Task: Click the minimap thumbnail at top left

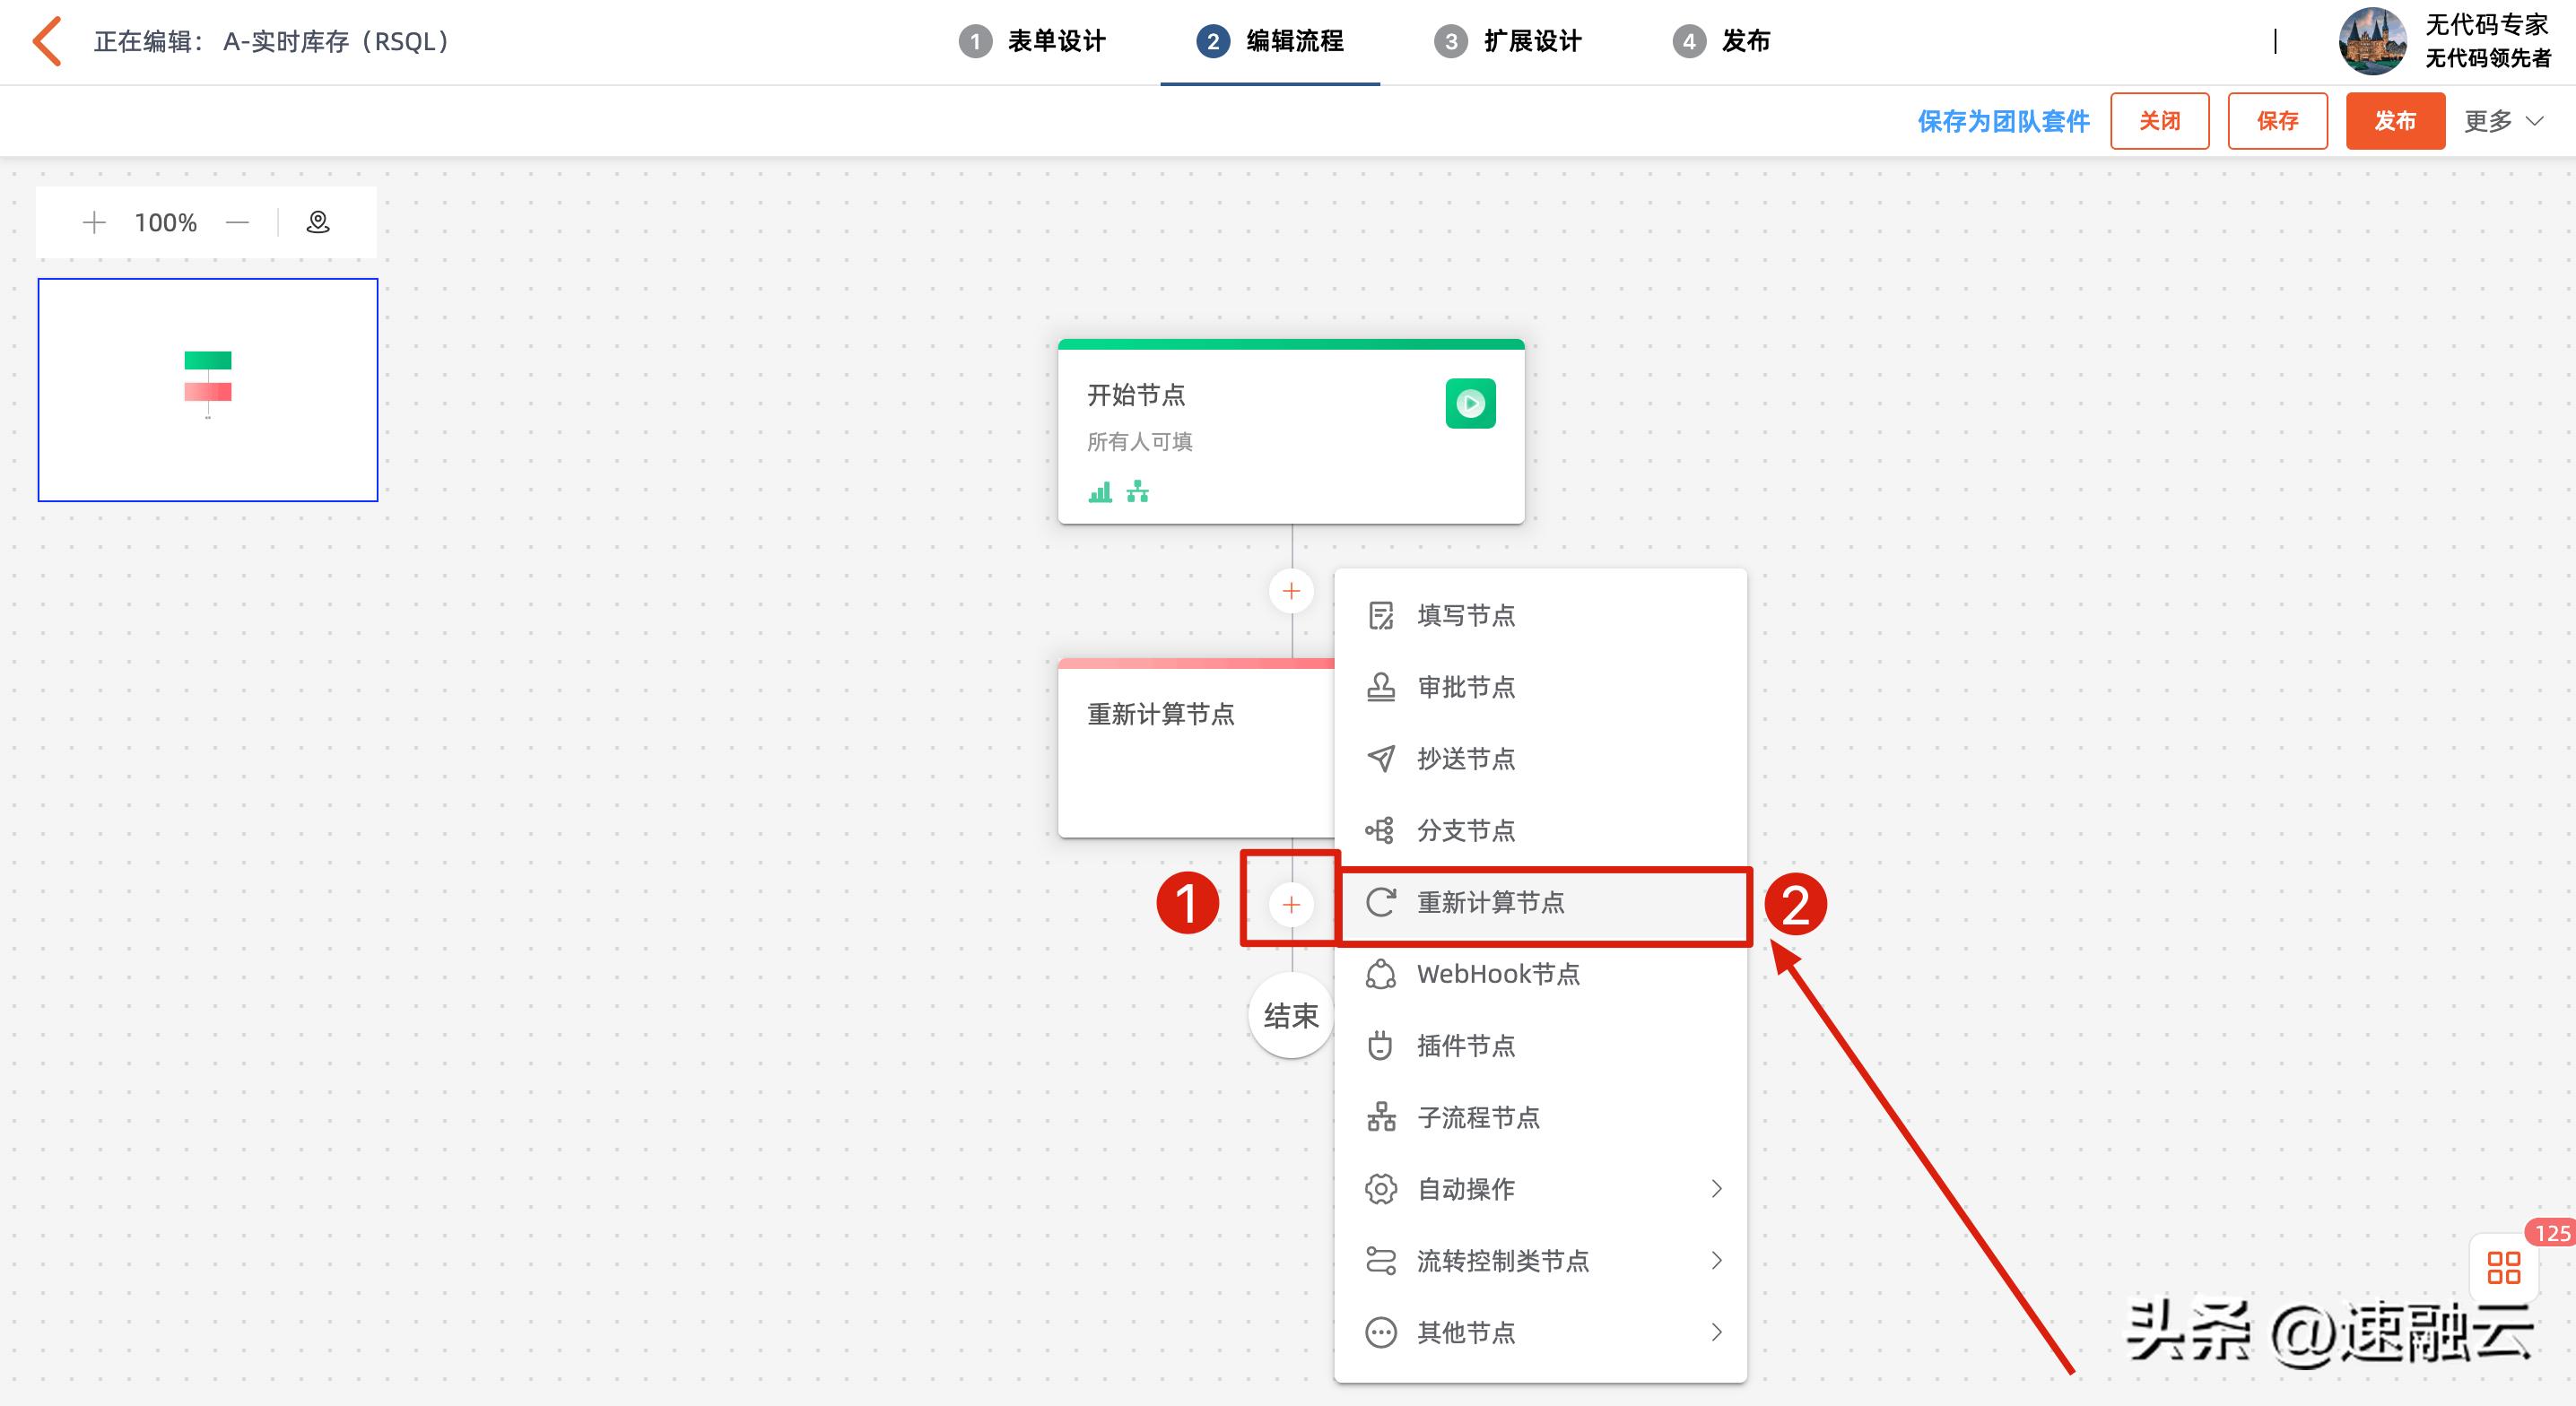Action: click(x=207, y=389)
